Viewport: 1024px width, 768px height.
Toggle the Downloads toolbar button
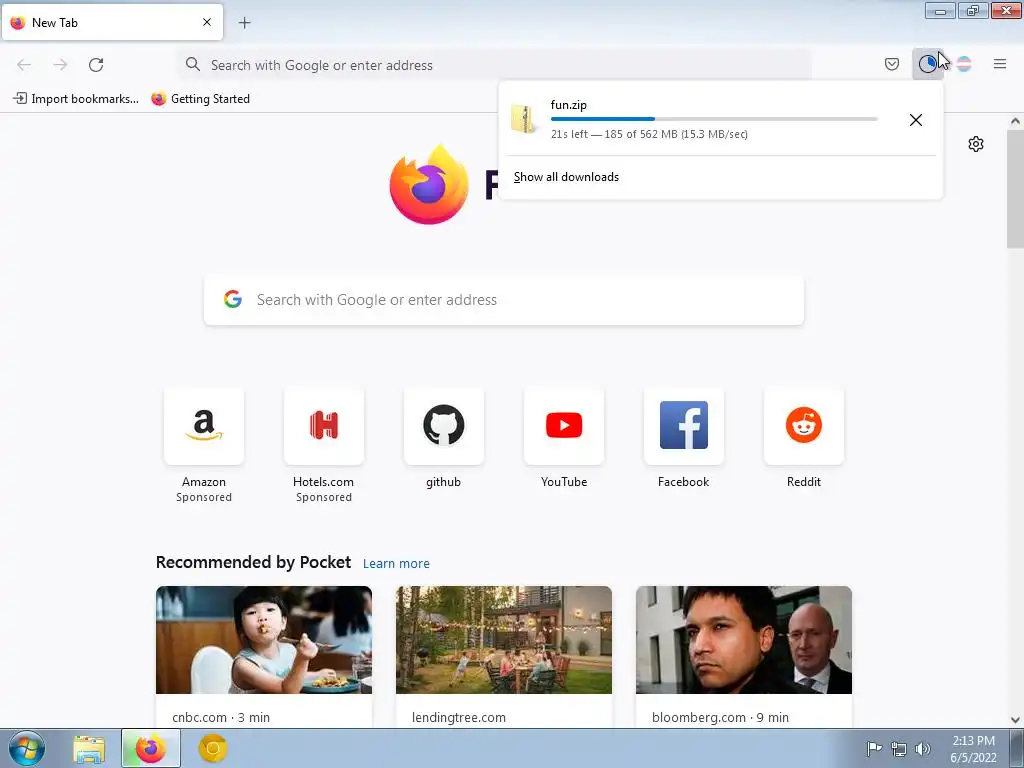pyautogui.click(x=927, y=64)
